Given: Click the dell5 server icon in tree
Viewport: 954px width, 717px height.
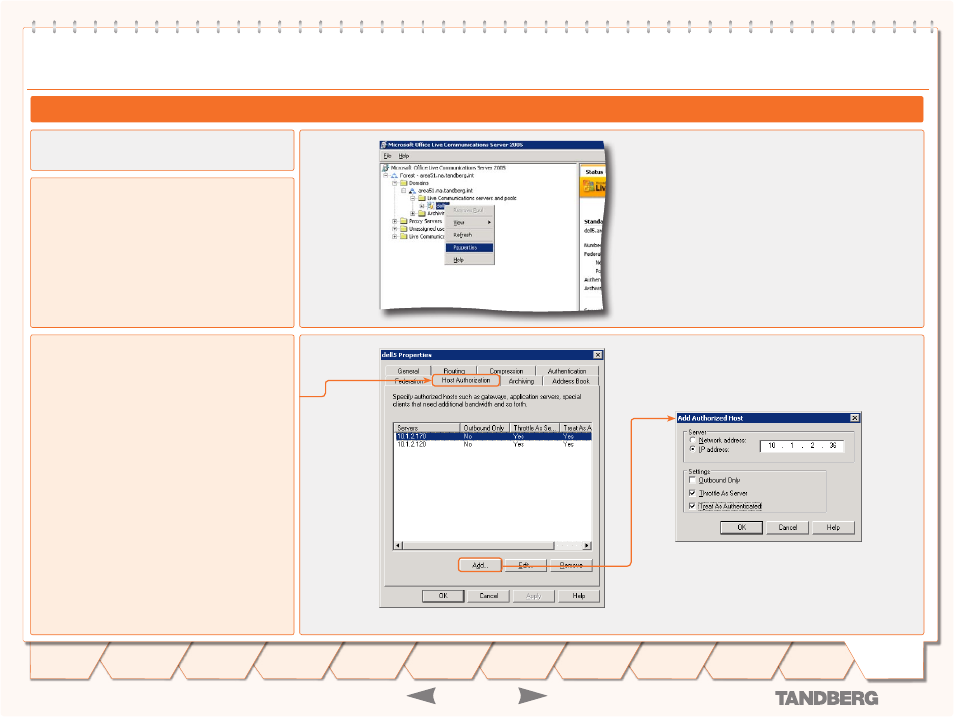Looking at the screenshot, I should click(x=431, y=206).
